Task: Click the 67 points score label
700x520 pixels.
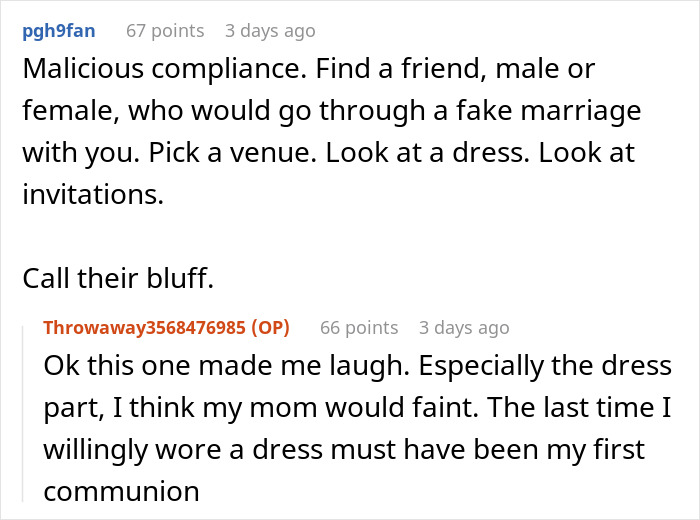Action: point(165,31)
